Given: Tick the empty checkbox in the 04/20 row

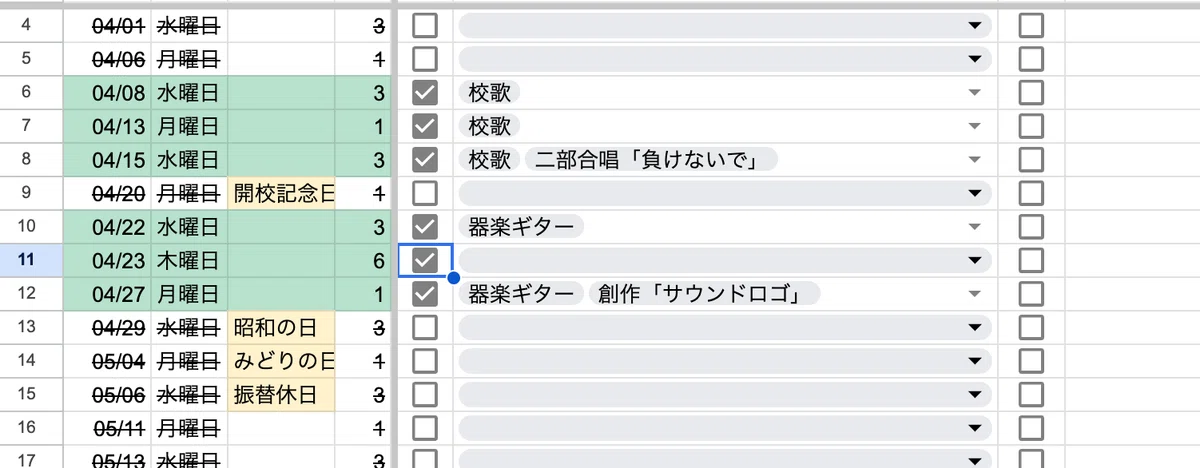Looking at the screenshot, I should (425, 193).
